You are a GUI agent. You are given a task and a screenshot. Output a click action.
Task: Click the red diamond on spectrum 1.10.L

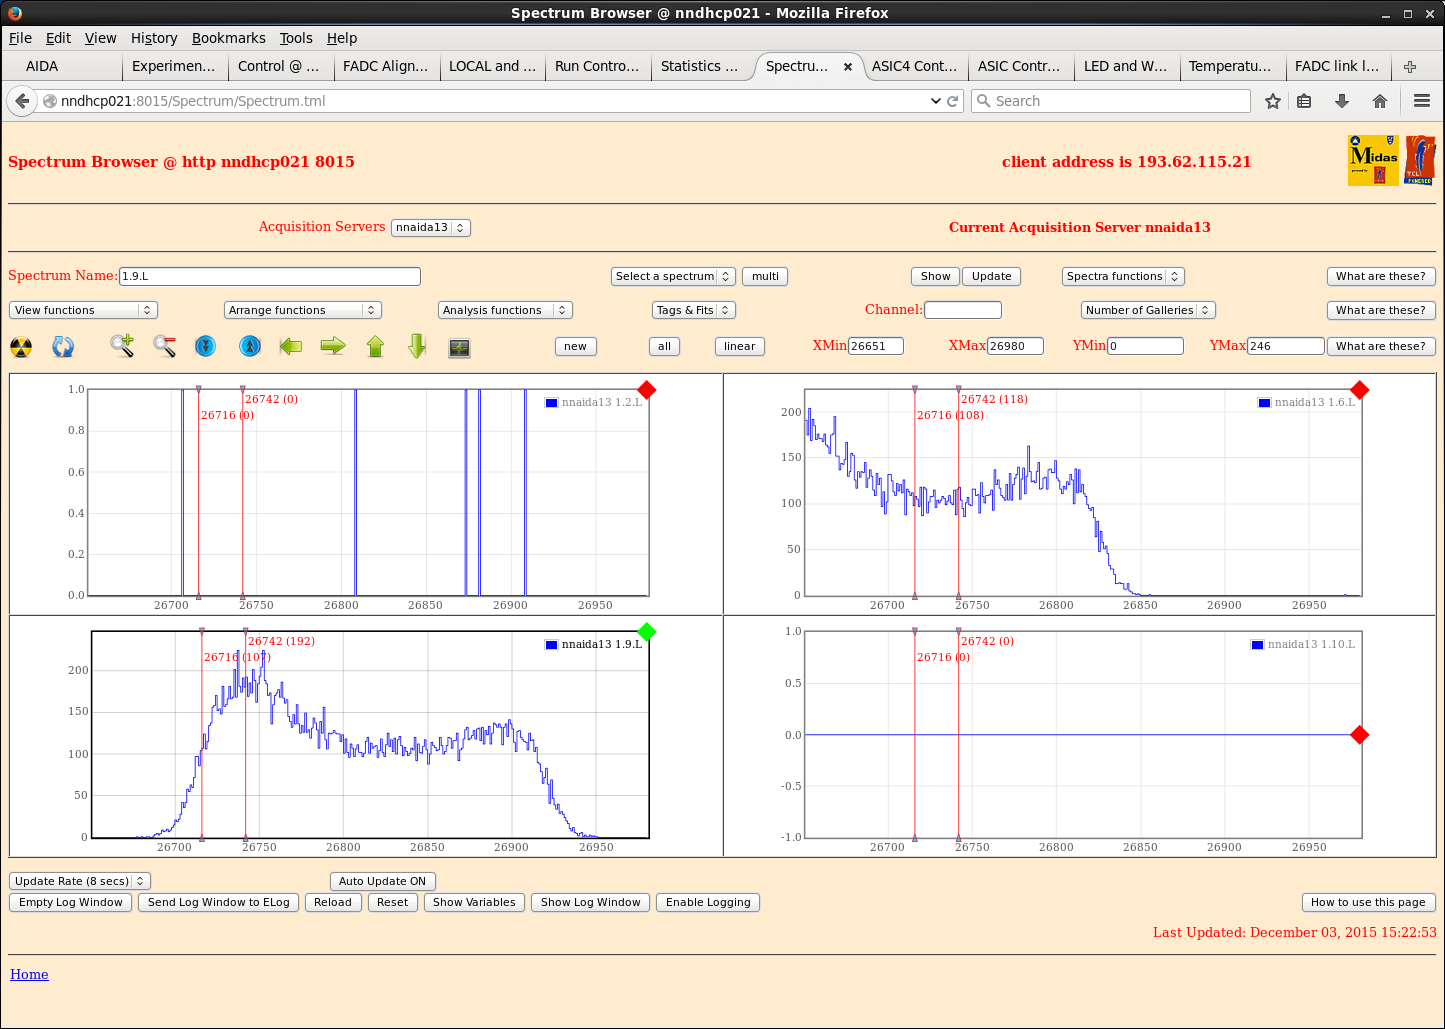pyautogui.click(x=1359, y=735)
